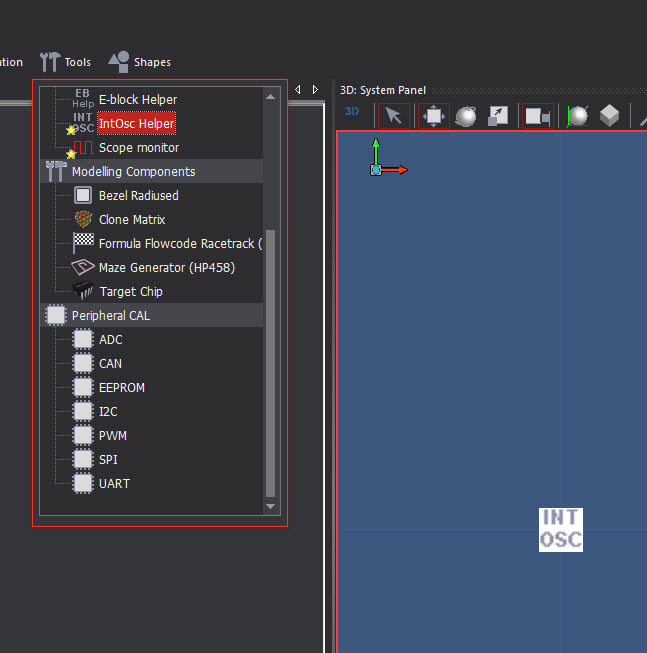Click the chip icon beside UART
647x653 pixels.
tap(83, 483)
